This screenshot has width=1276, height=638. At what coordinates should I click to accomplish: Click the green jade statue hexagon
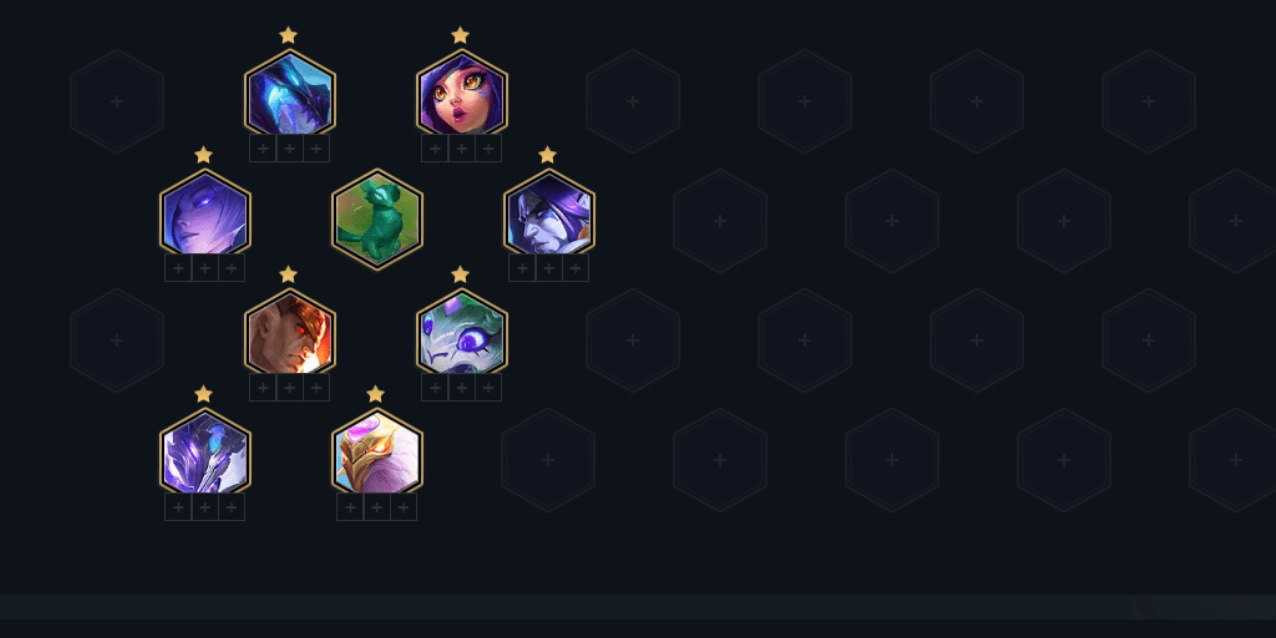tap(377, 219)
